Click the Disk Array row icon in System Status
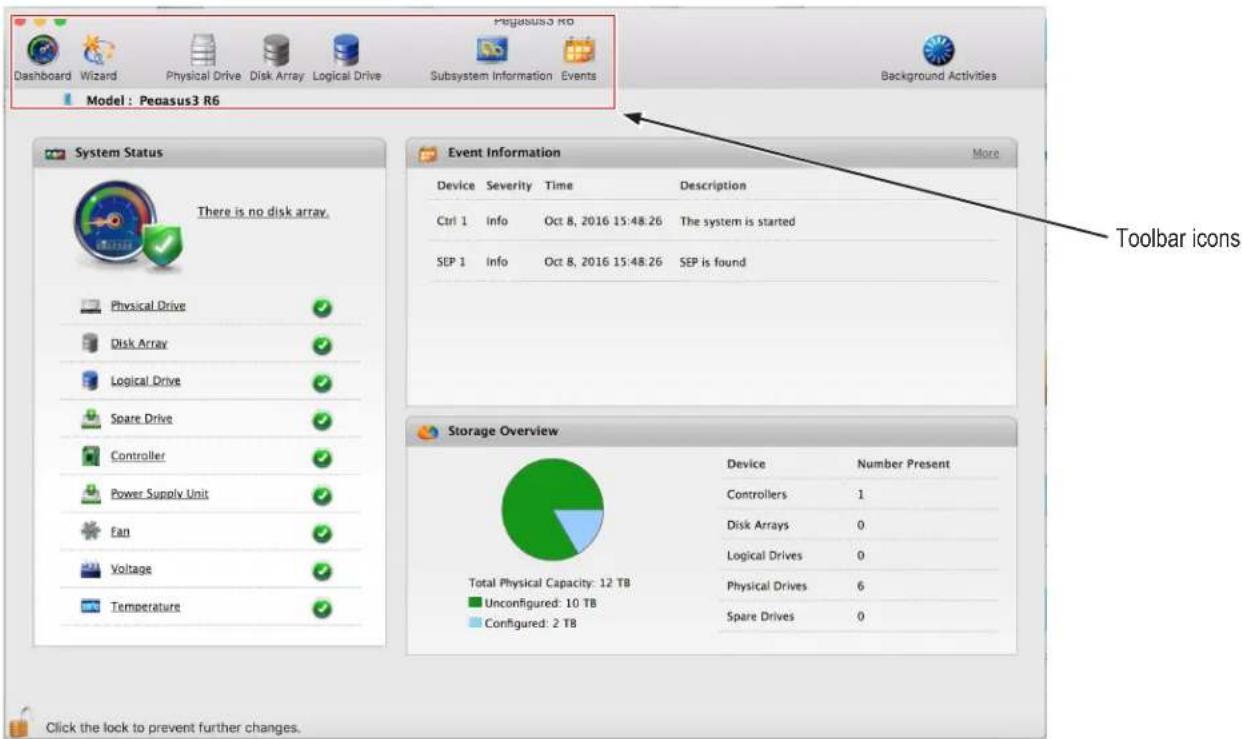The image size is (1242, 739). (x=91, y=343)
